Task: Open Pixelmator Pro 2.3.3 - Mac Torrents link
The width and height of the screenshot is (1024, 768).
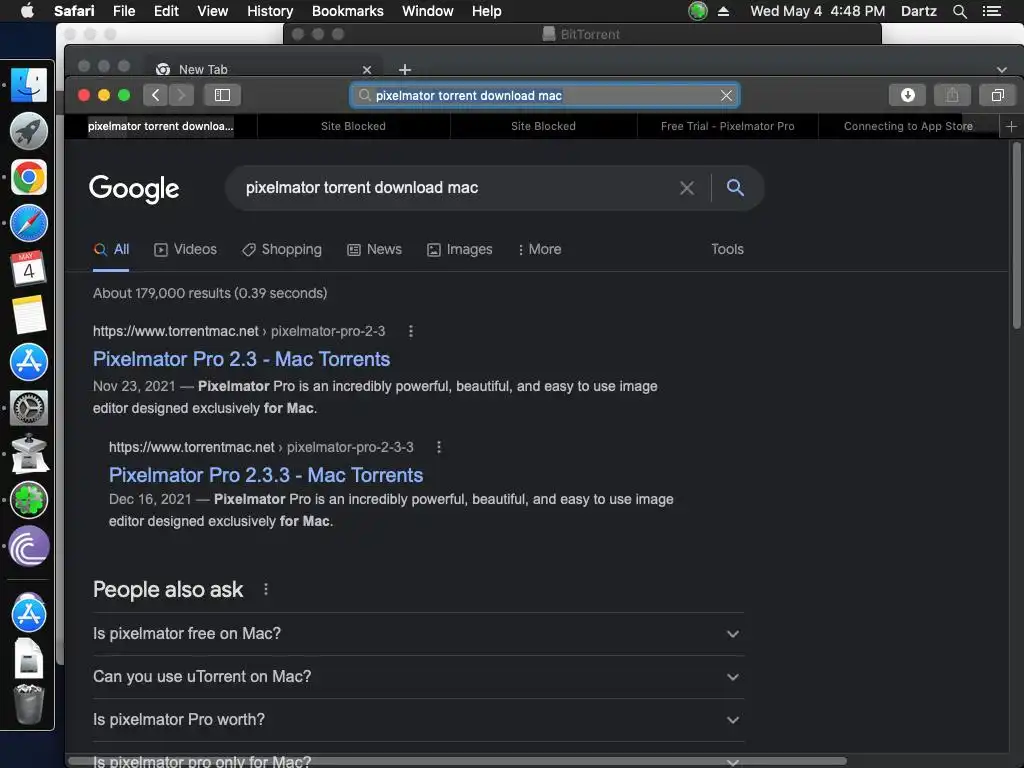Action: click(x=266, y=475)
